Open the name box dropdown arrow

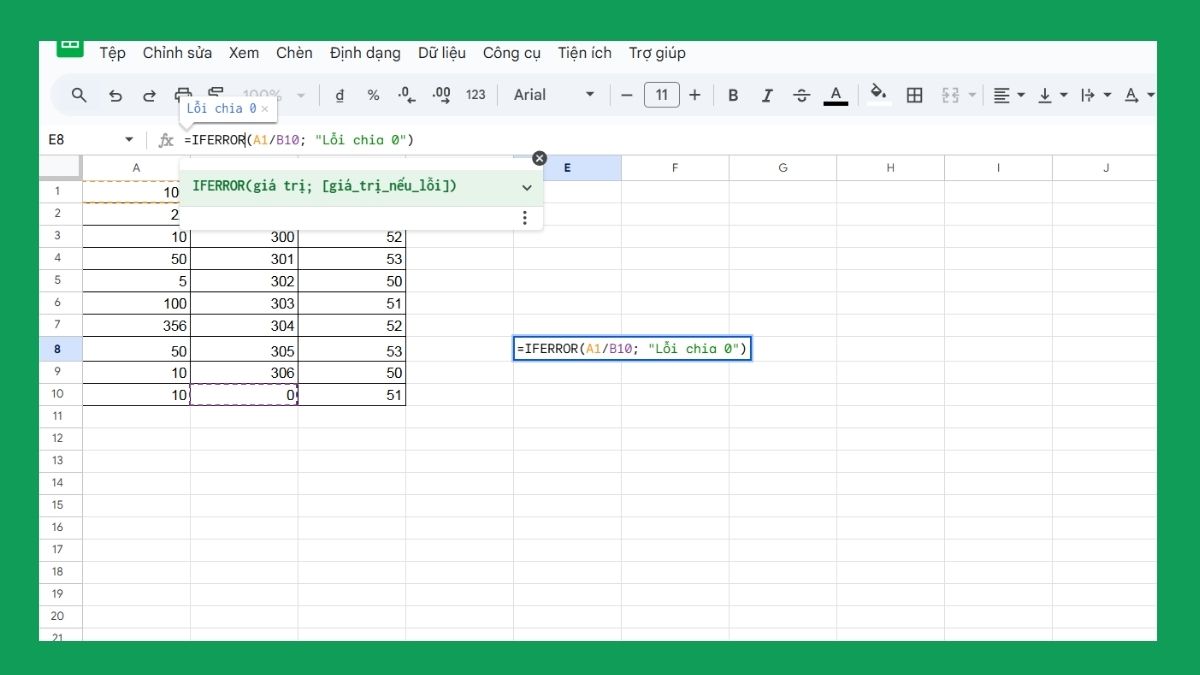pyautogui.click(x=128, y=140)
